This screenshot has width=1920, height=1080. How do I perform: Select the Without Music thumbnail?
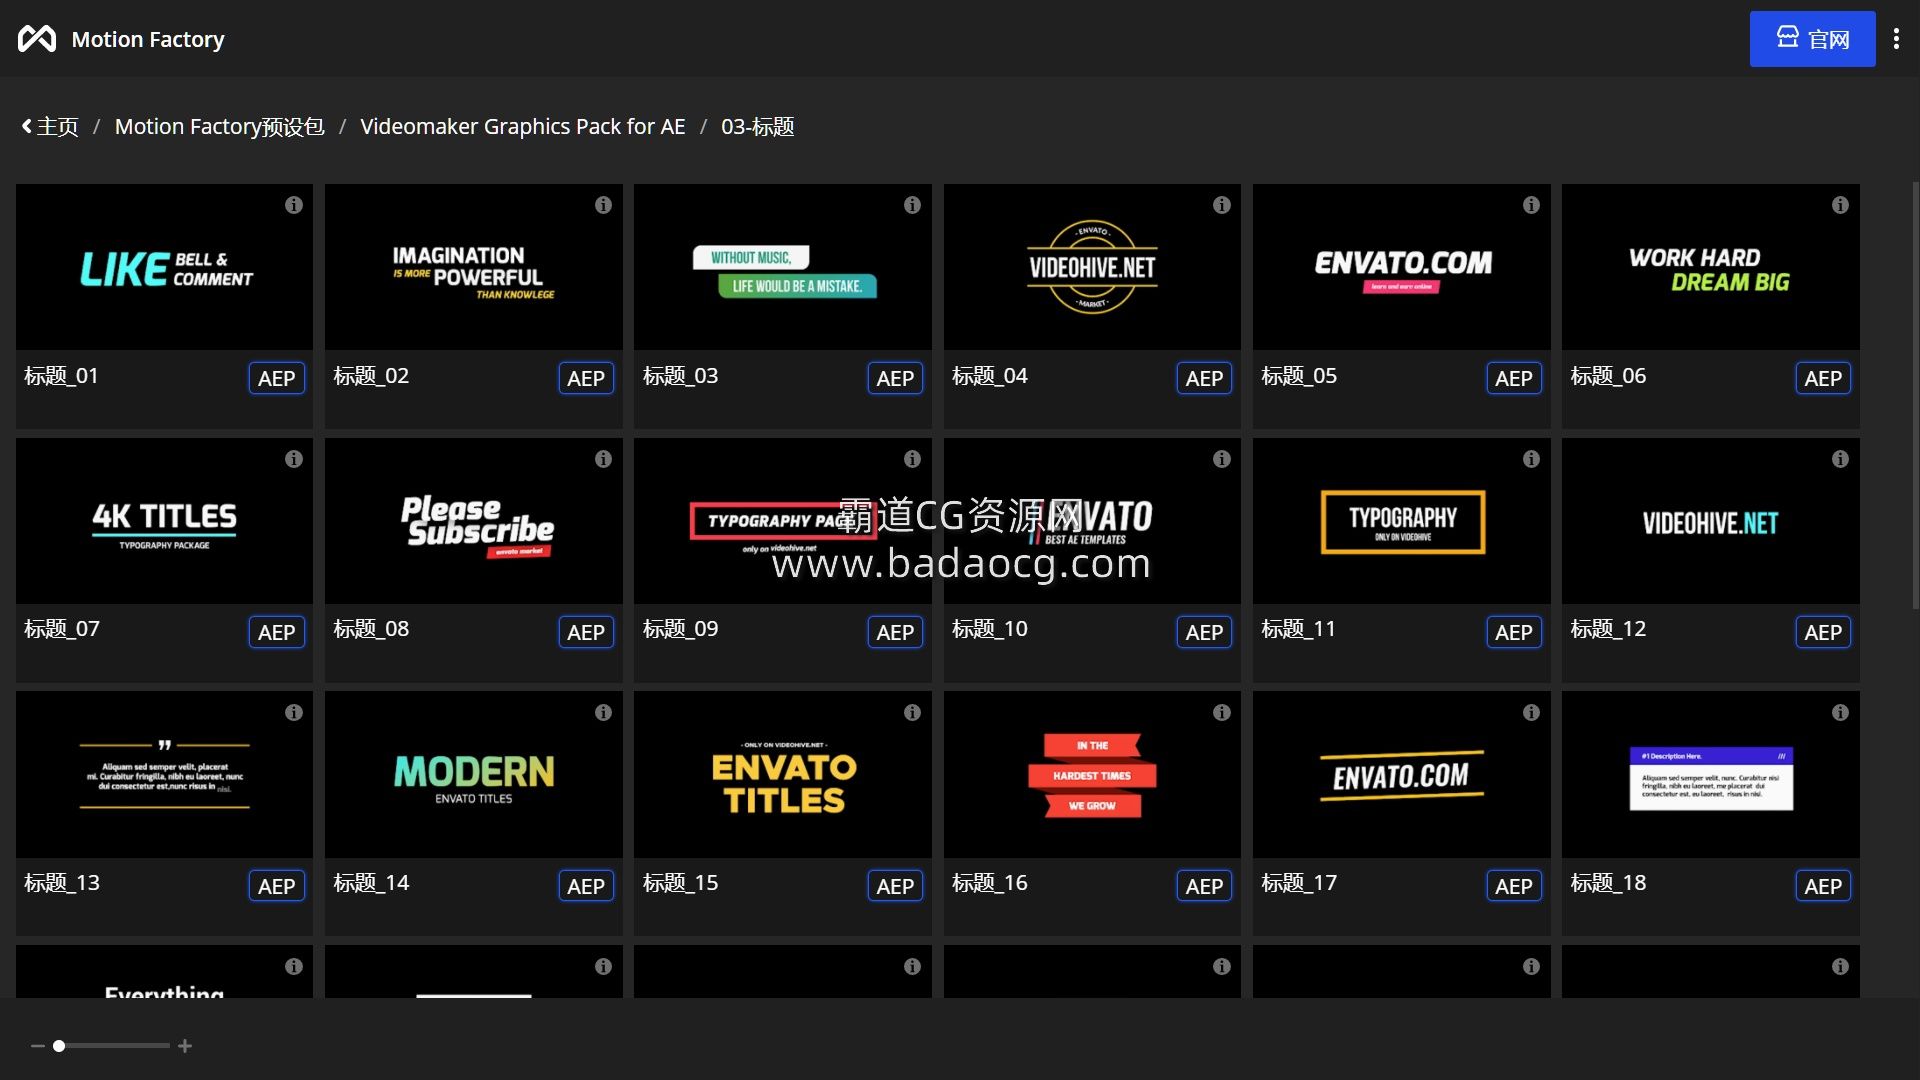click(x=783, y=267)
